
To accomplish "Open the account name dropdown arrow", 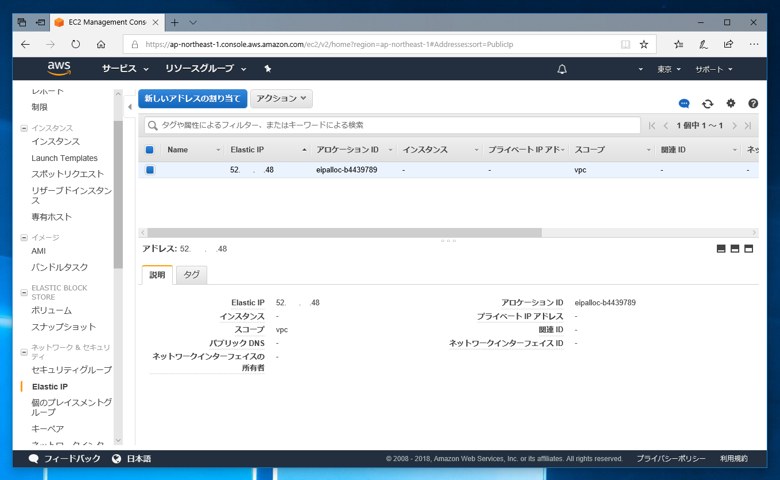I will (x=640, y=69).
